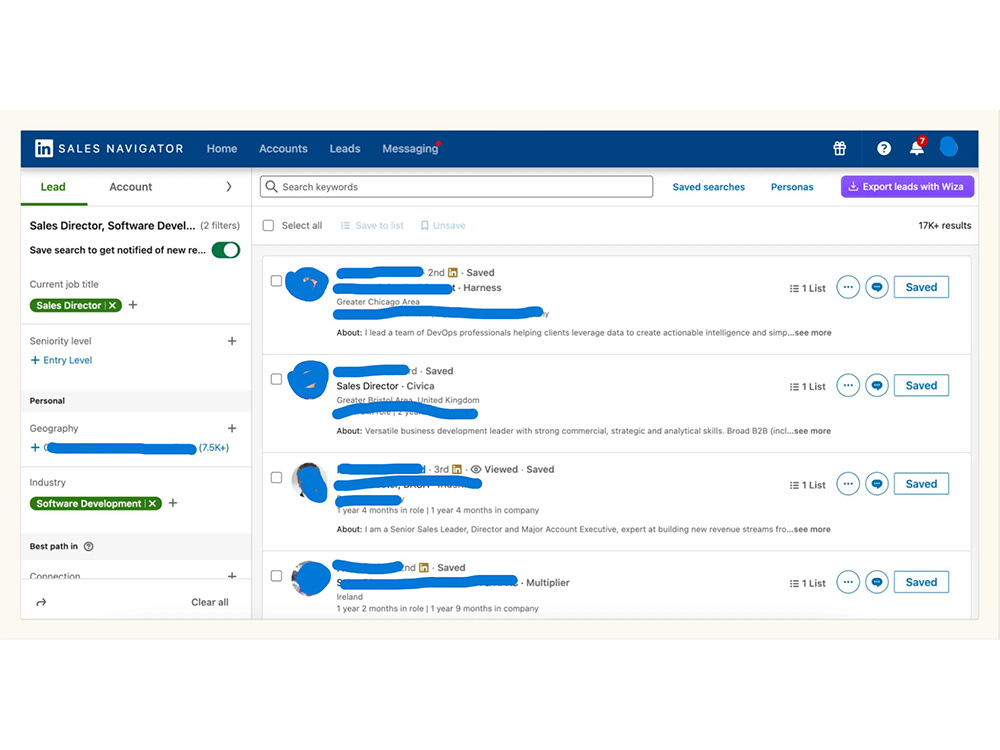Open the Best path in help icon
Viewport: 1000px width, 750px height.
(89, 547)
